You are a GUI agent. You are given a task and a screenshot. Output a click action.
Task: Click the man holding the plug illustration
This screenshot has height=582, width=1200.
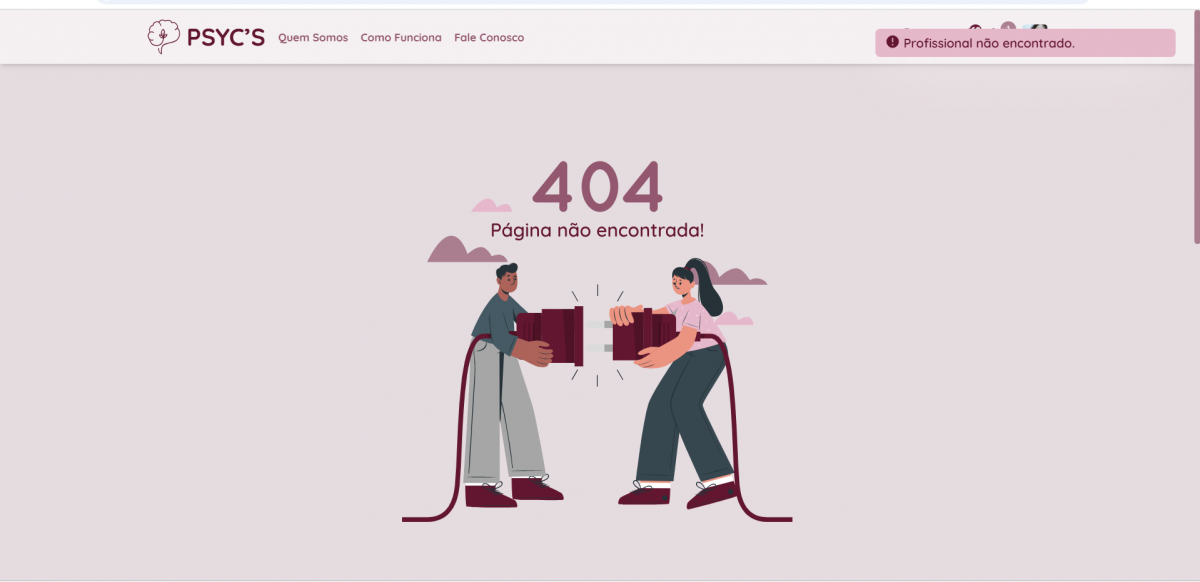click(510, 385)
